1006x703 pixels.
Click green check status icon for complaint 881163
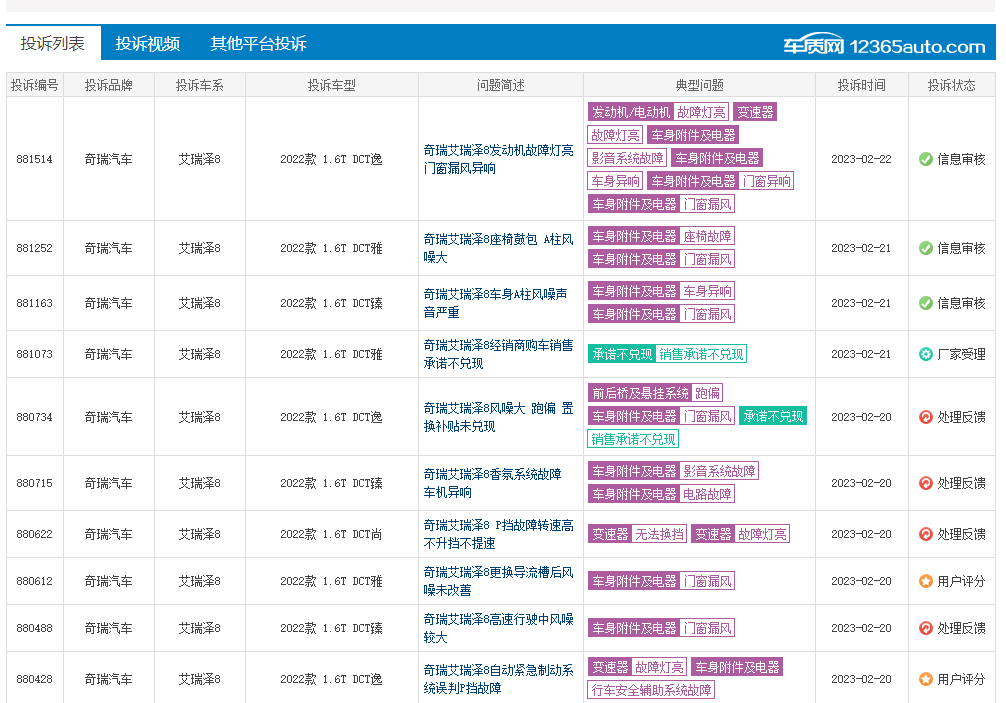926,303
